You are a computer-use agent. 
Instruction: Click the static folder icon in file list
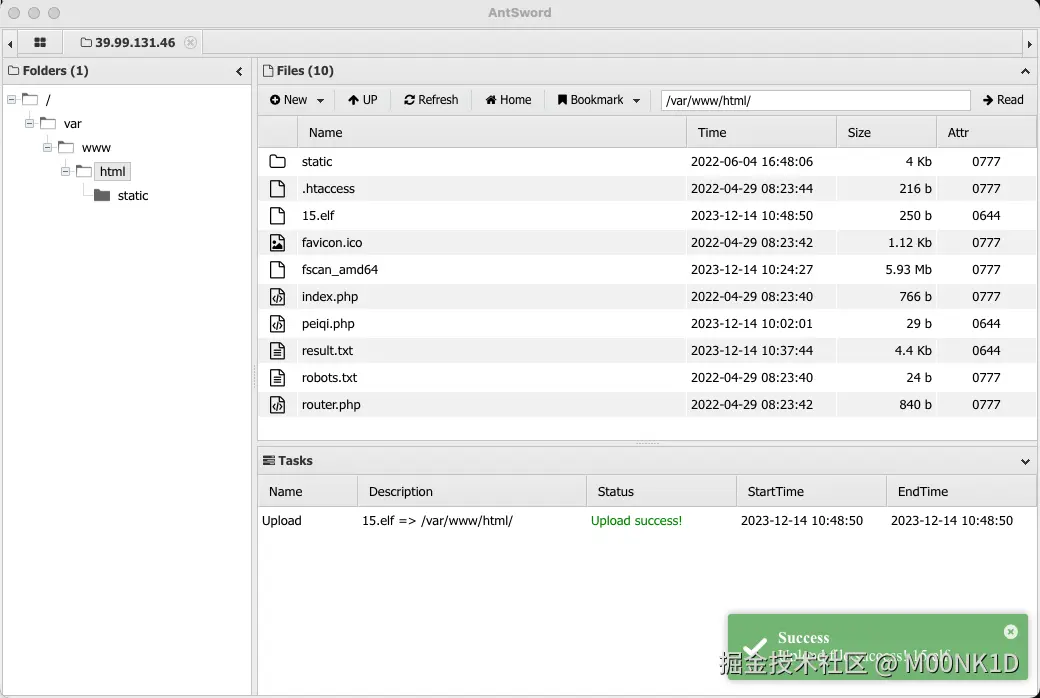click(x=277, y=162)
